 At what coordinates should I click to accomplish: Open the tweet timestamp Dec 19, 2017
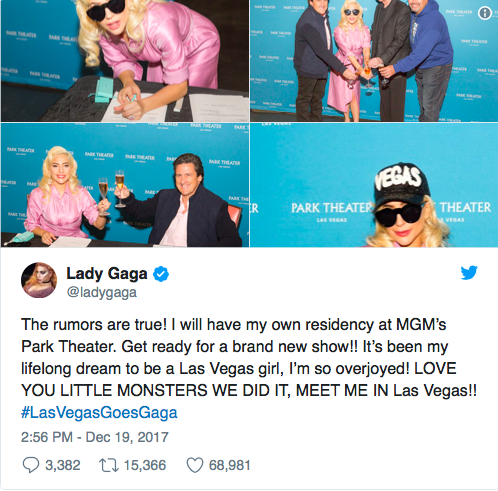pyautogui.click(x=95, y=437)
